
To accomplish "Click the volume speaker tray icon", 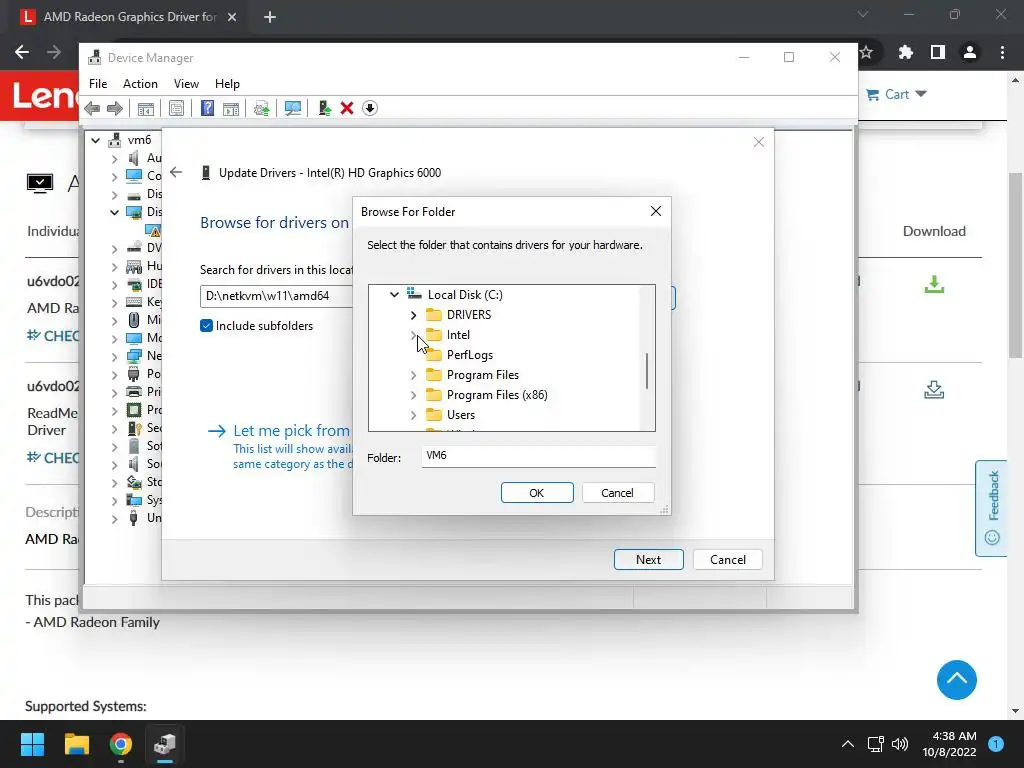I will (900, 744).
